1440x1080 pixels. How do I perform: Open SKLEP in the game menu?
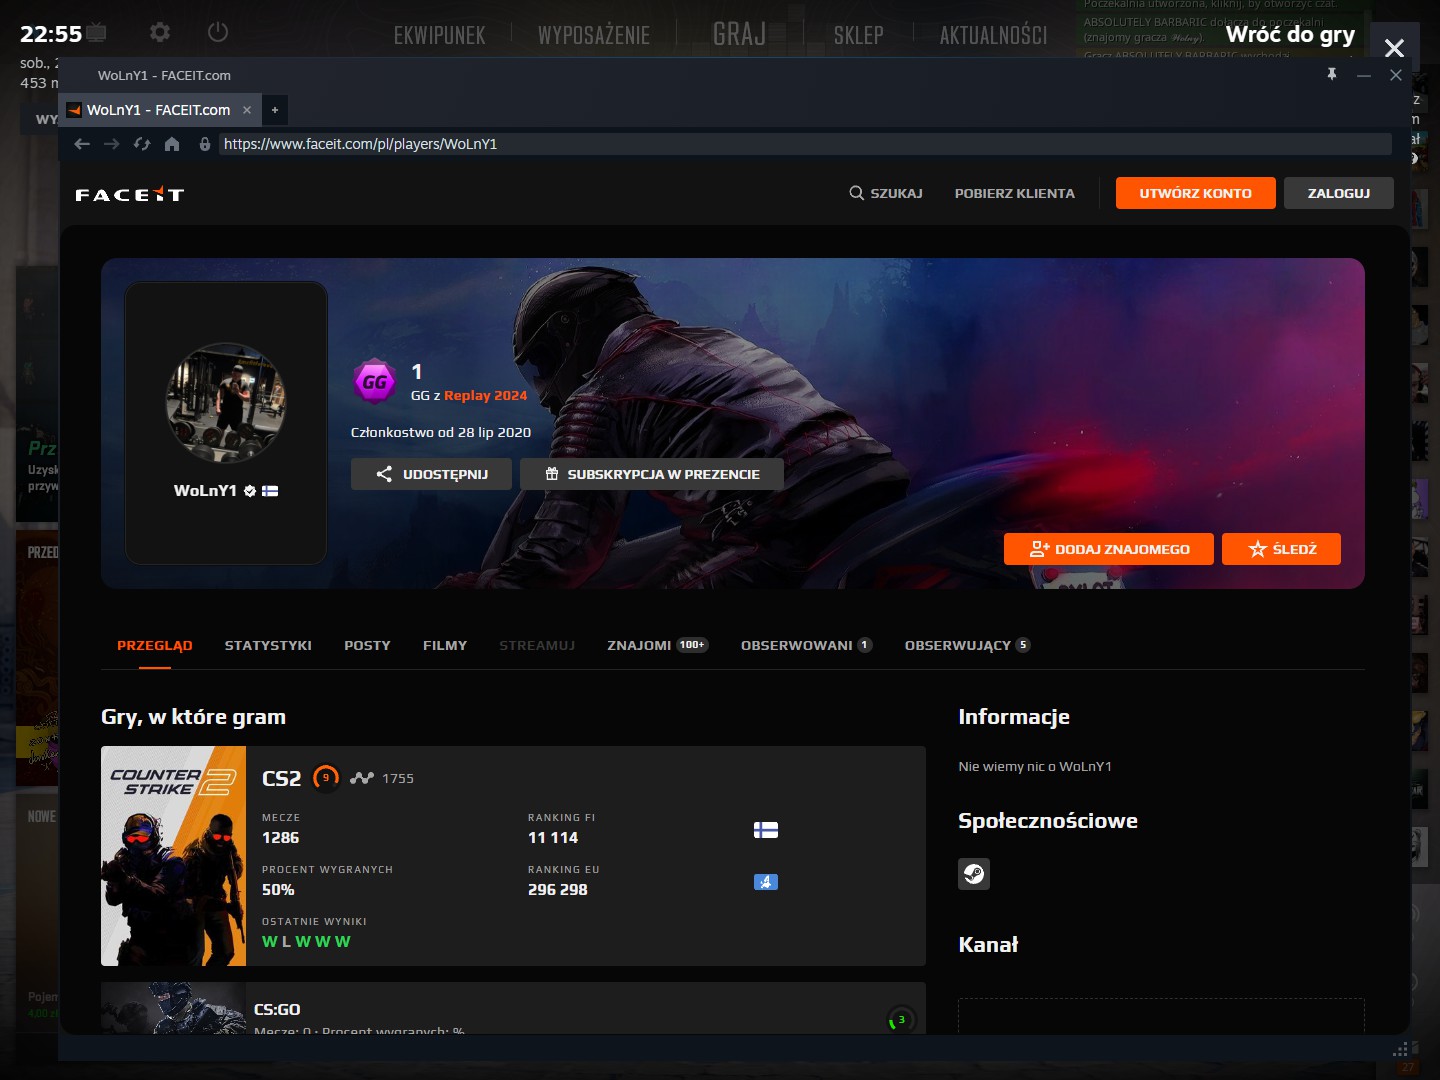(859, 35)
